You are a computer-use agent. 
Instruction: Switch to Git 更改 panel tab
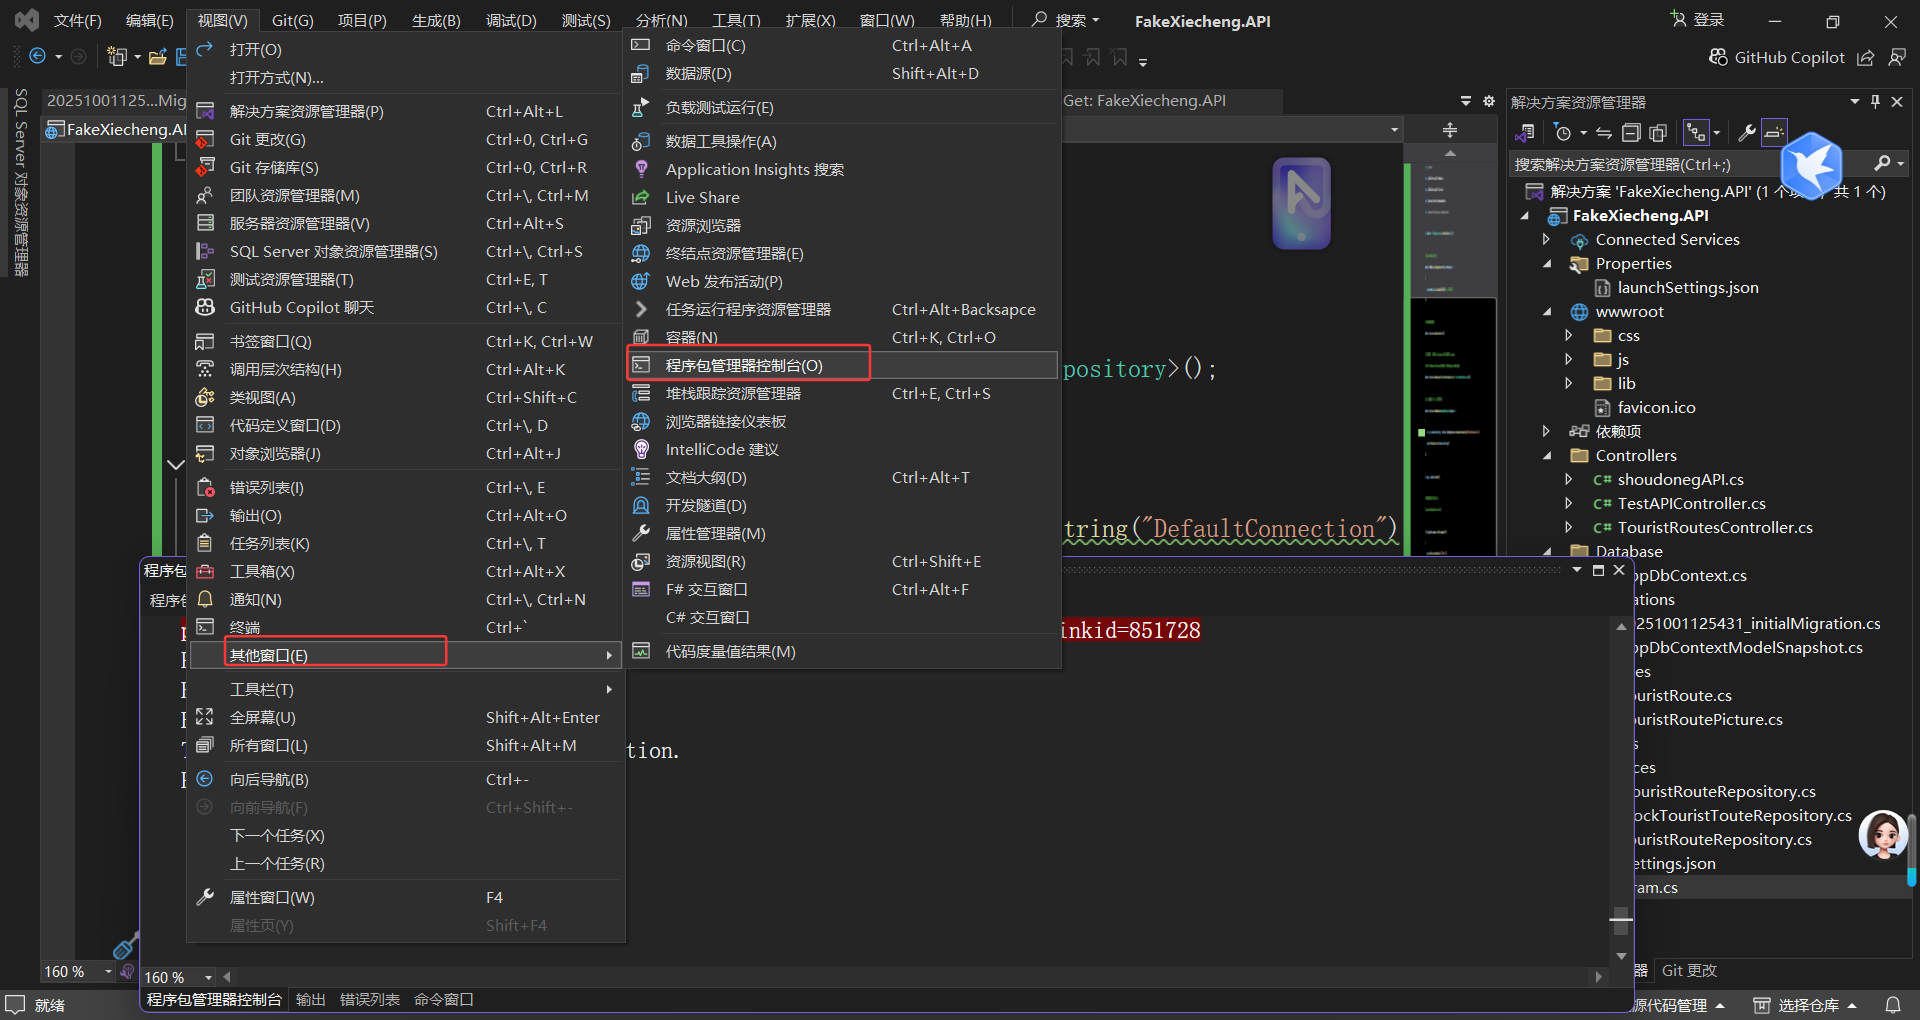[x=1689, y=970]
